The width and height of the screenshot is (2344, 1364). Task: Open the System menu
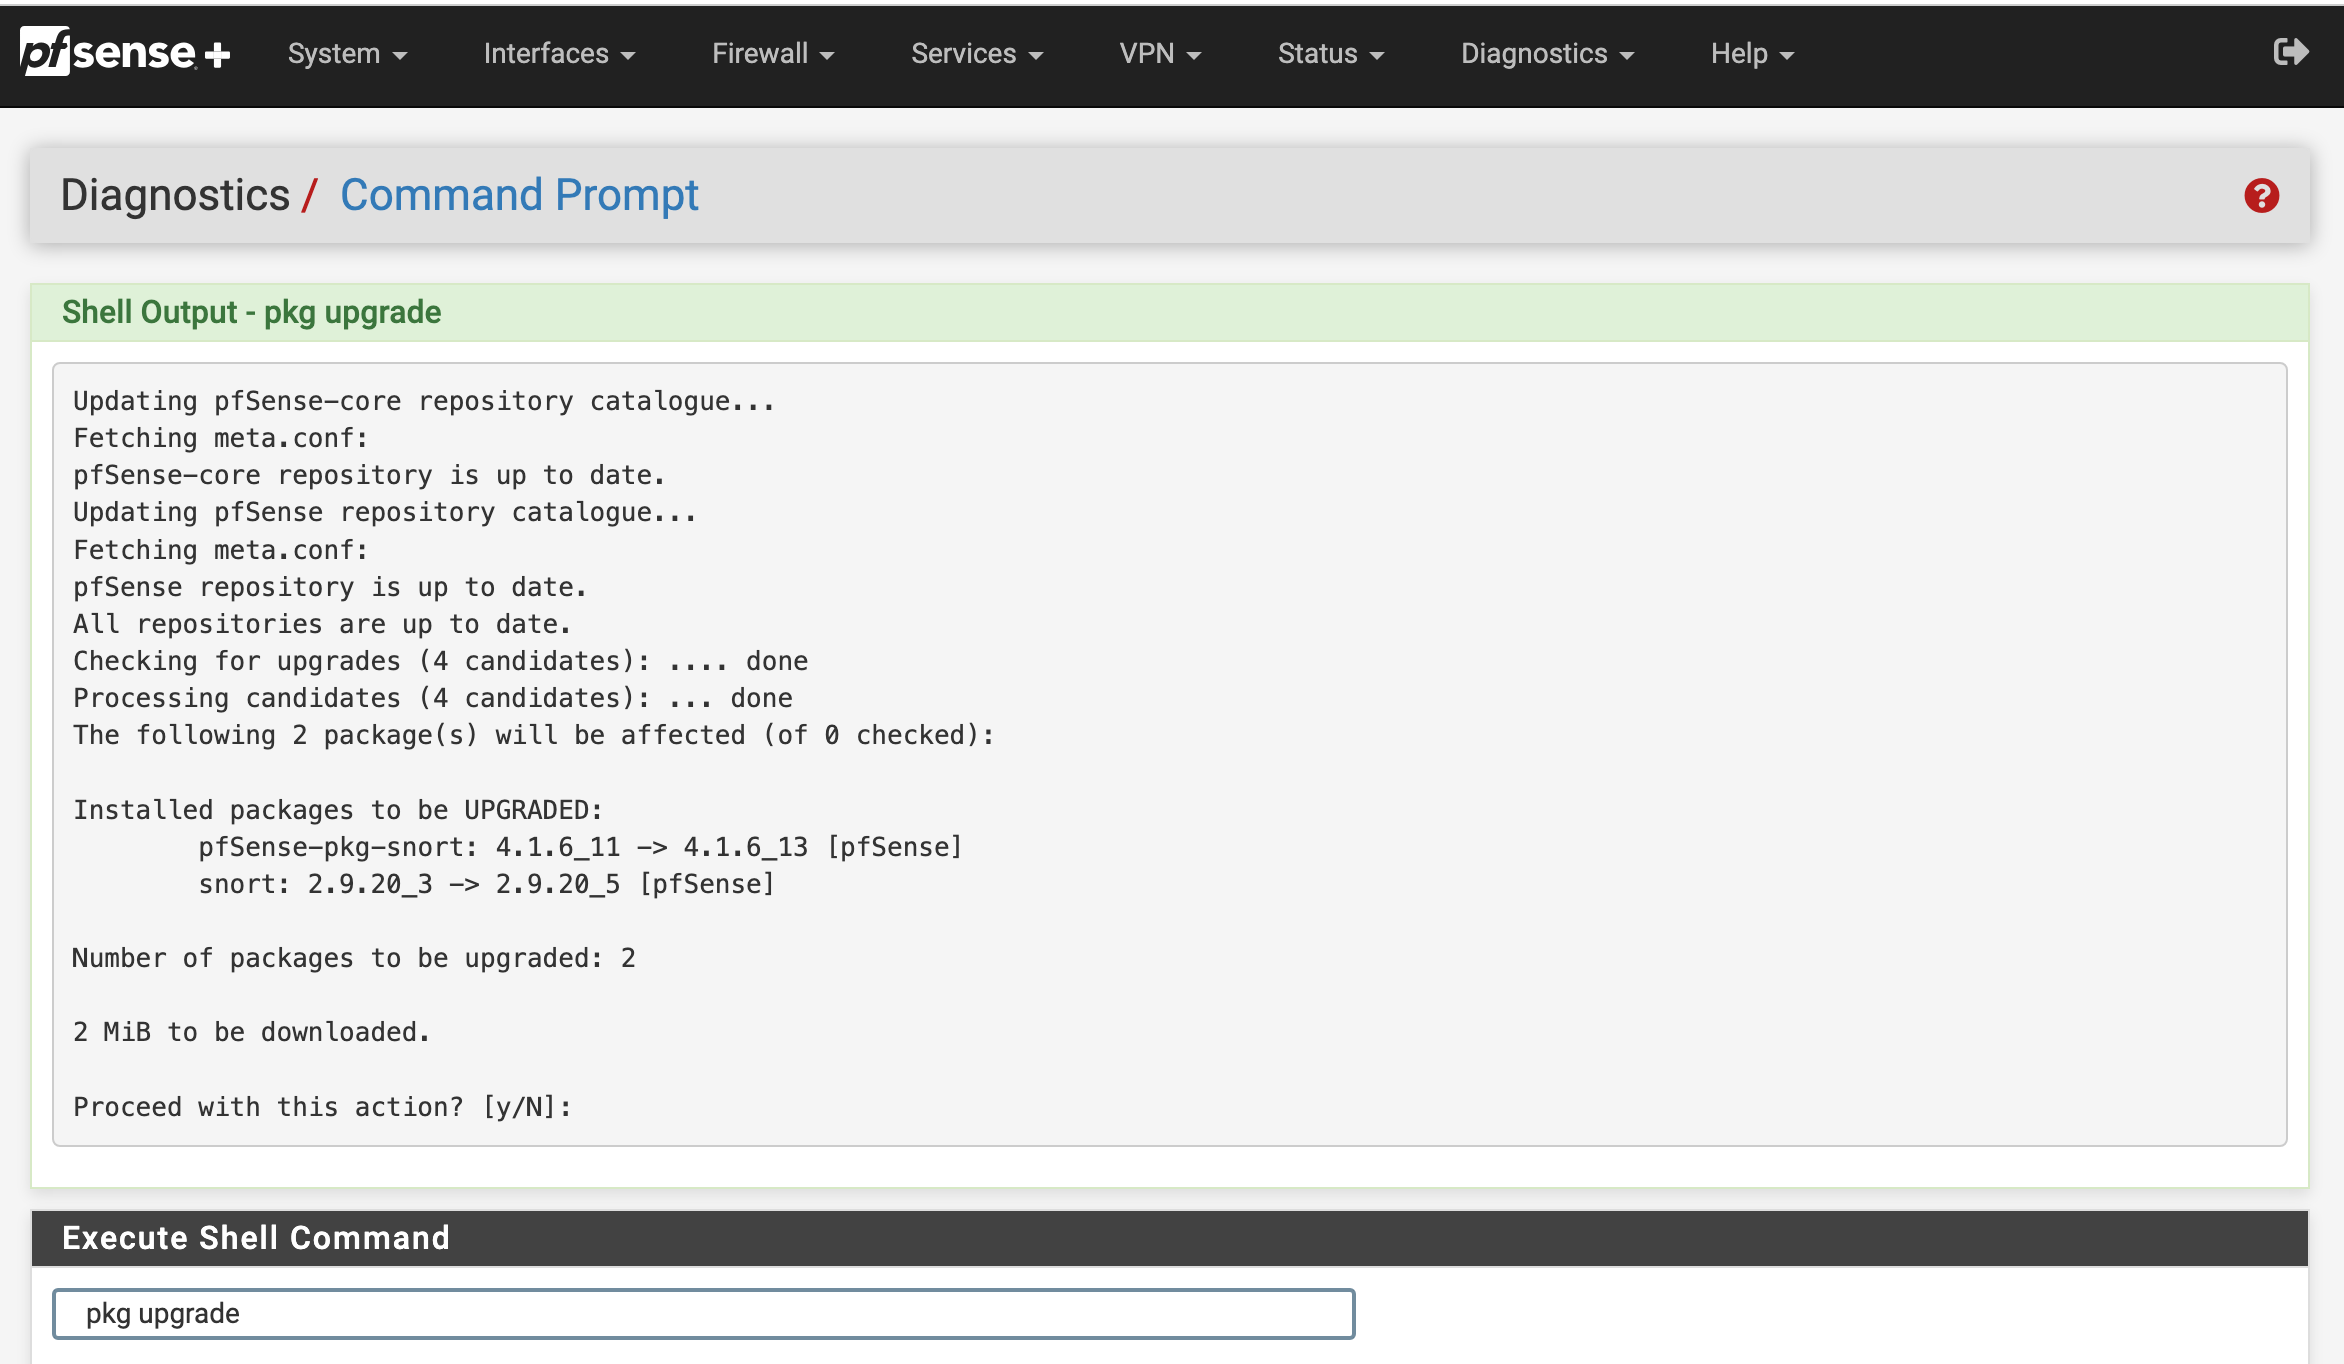click(347, 54)
